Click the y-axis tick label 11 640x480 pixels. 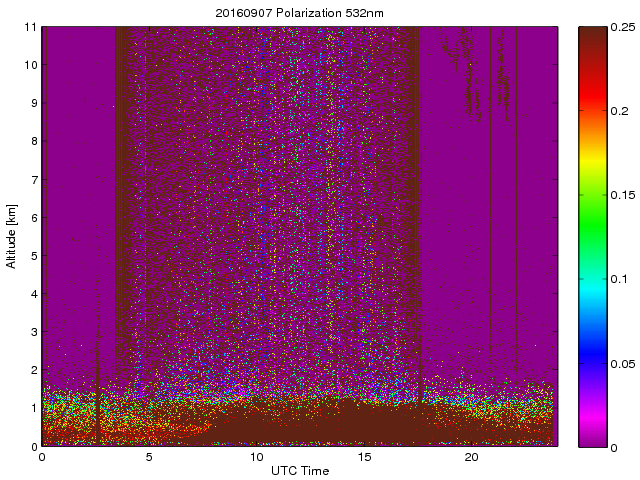[x=31, y=27]
